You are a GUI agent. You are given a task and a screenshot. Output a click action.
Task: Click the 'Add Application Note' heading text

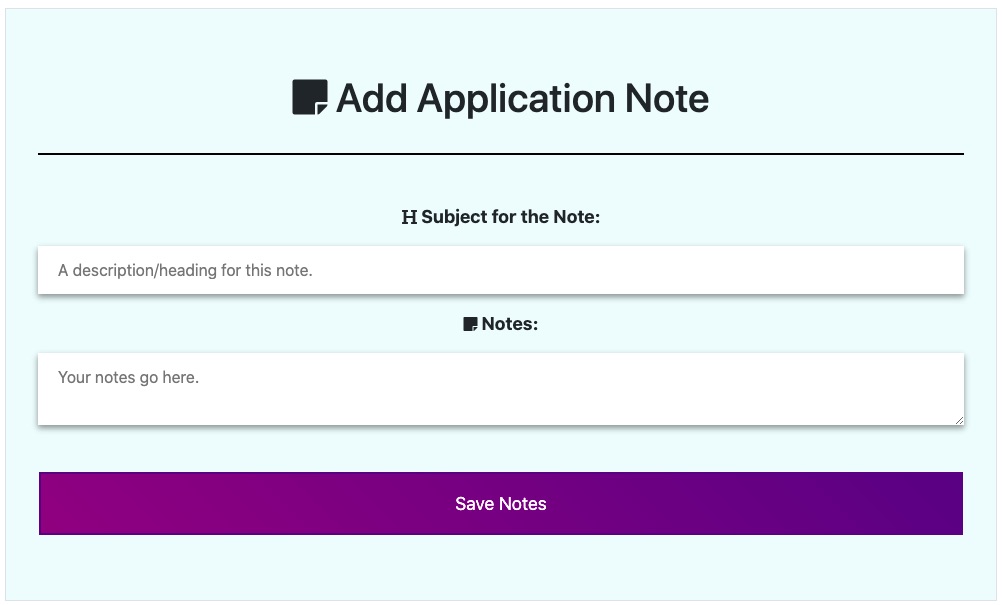[x=522, y=98]
